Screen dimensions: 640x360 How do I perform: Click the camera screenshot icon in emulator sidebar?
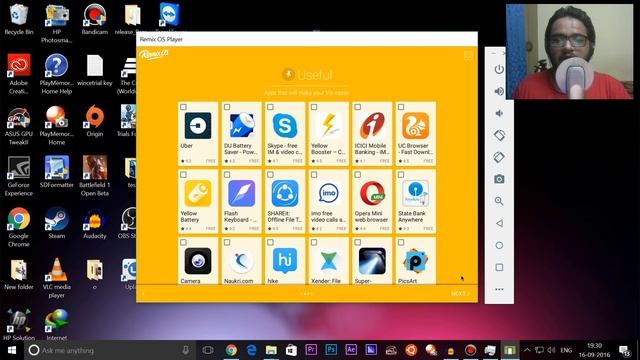click(499, 179)
